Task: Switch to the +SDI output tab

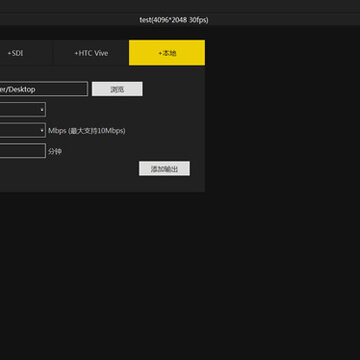Action: click(26, 53)
